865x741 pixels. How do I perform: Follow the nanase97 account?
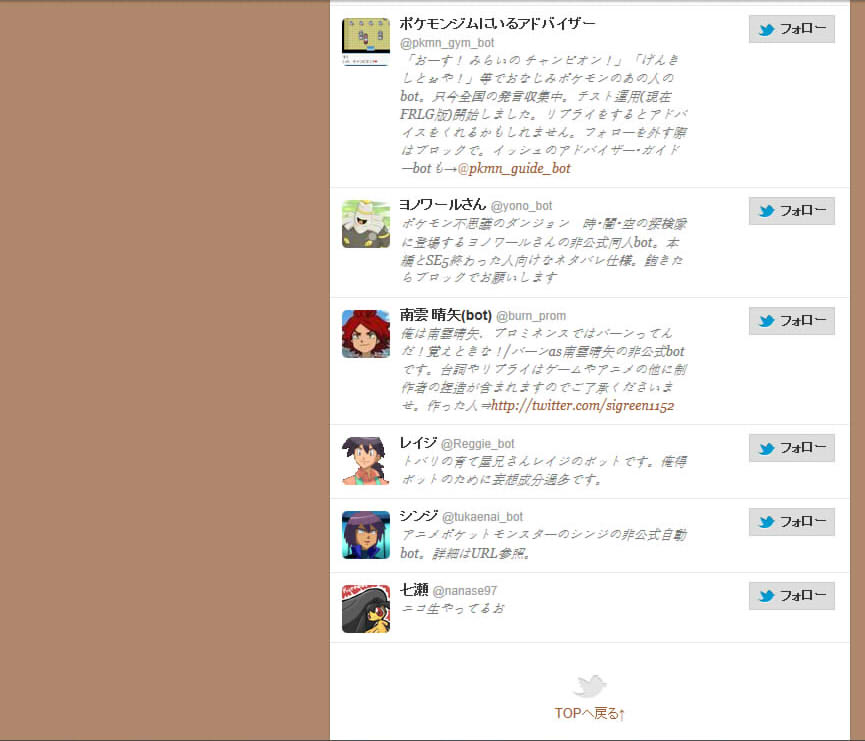[792, 595]
